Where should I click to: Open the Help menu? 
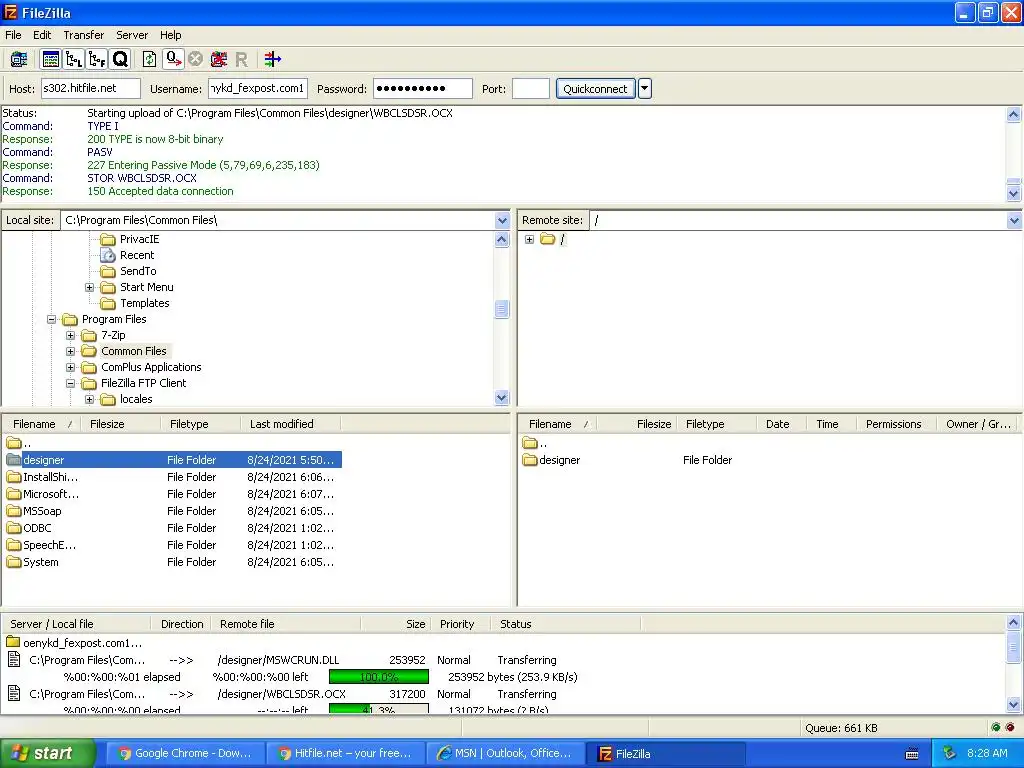coord(170,35)
